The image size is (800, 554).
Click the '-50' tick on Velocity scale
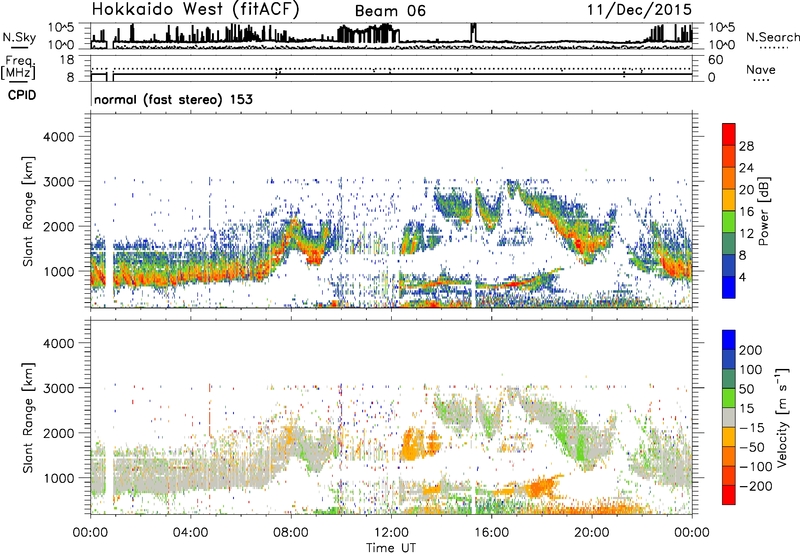[752, 447]
